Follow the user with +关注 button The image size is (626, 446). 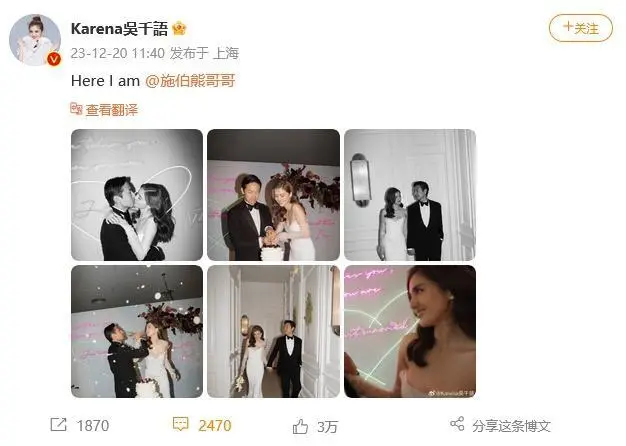(580, 28)
